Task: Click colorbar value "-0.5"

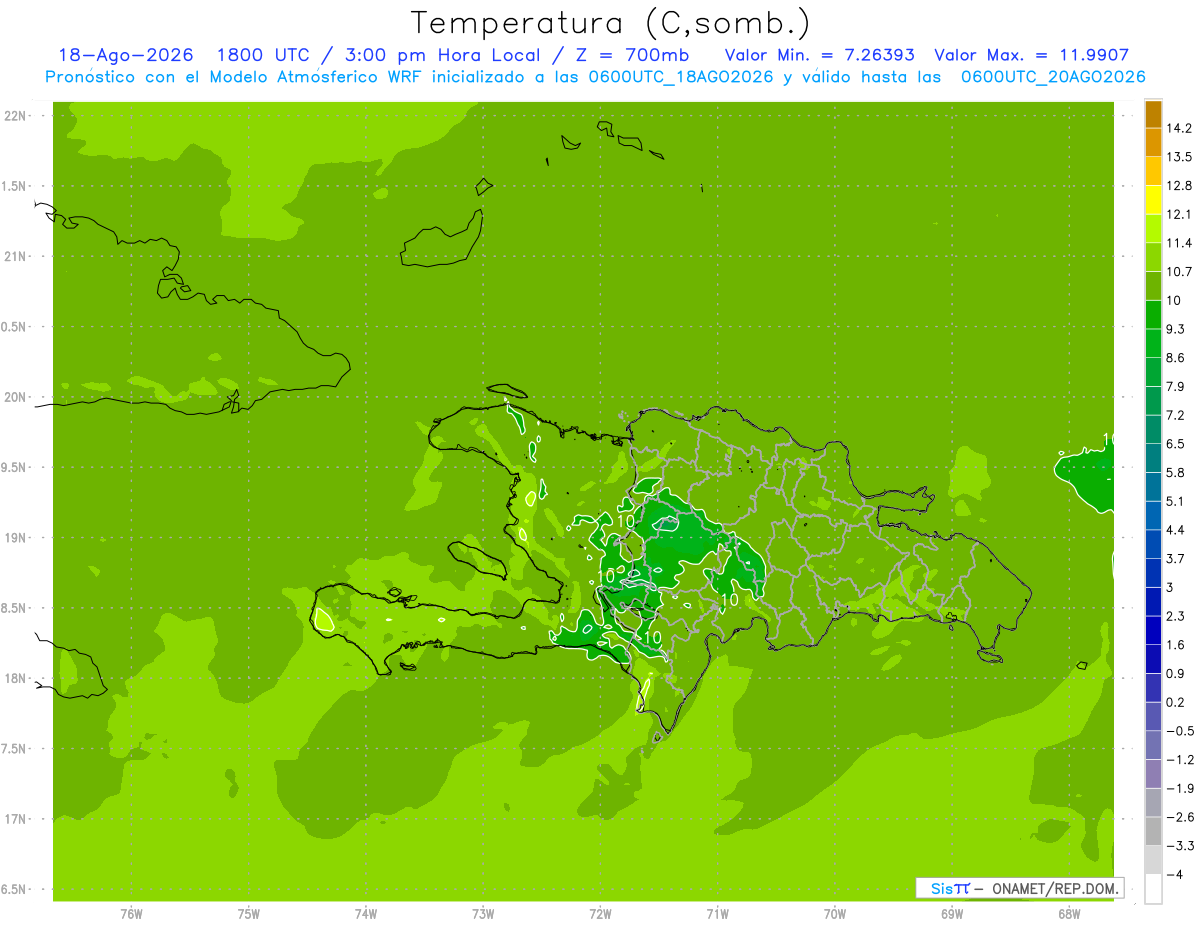Action: pos(1179,731)
